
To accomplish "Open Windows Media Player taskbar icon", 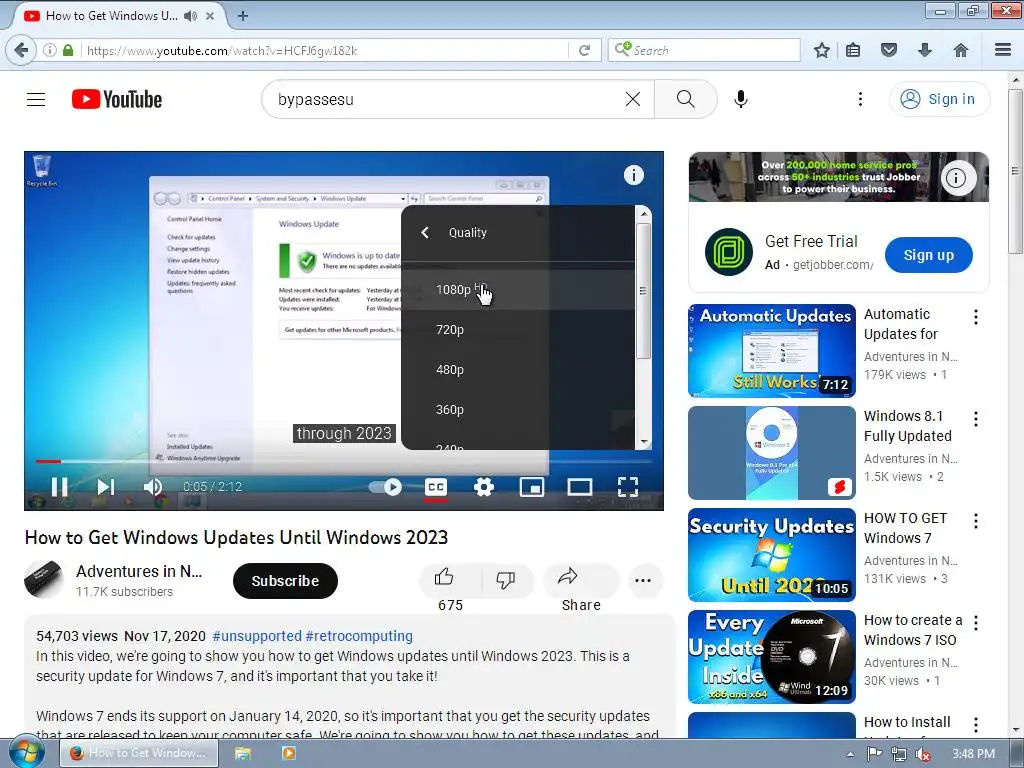I will click(x=288, y=753).
